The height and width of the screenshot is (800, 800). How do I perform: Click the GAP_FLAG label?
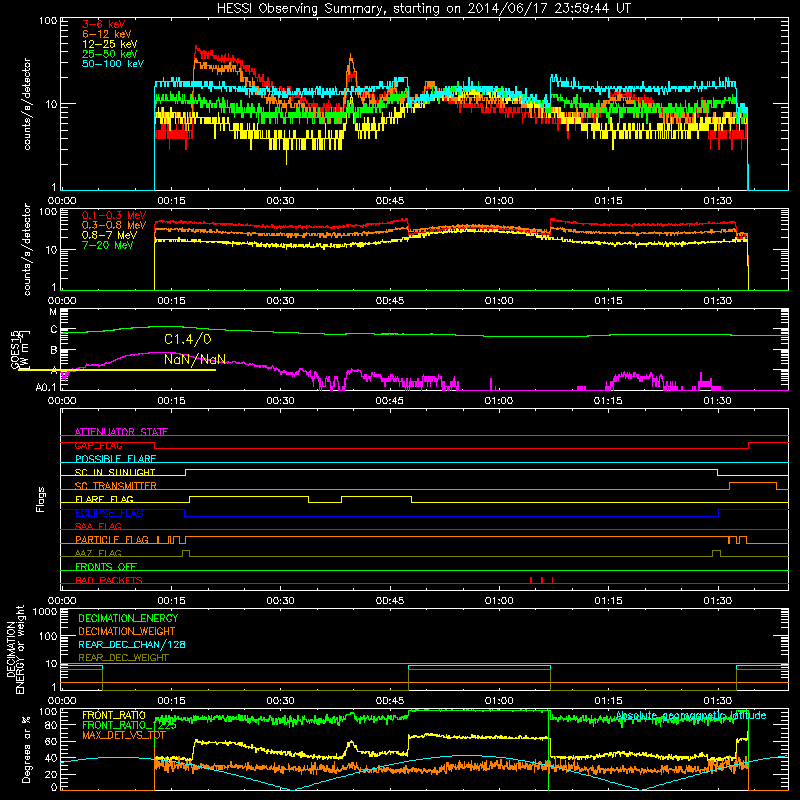98,445
